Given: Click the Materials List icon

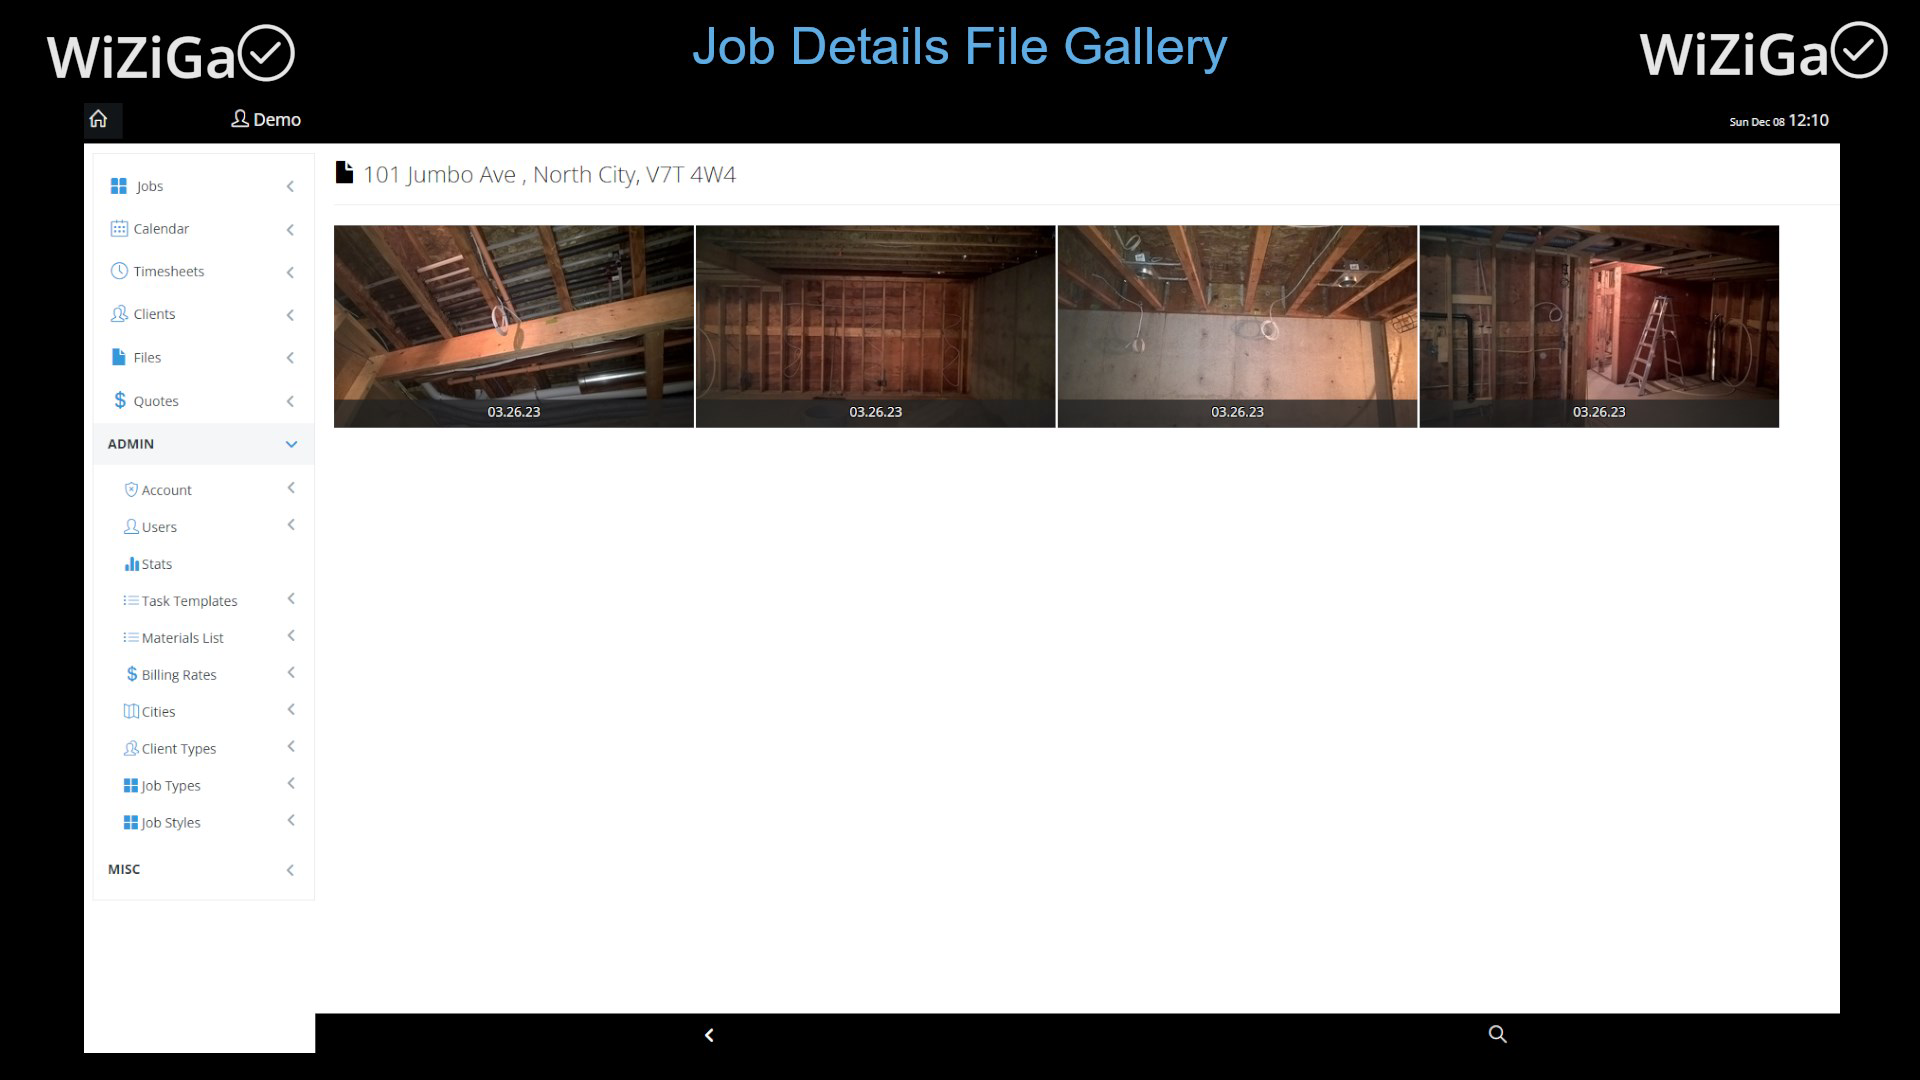Looking at the screenshot, I should pos(131,638).
